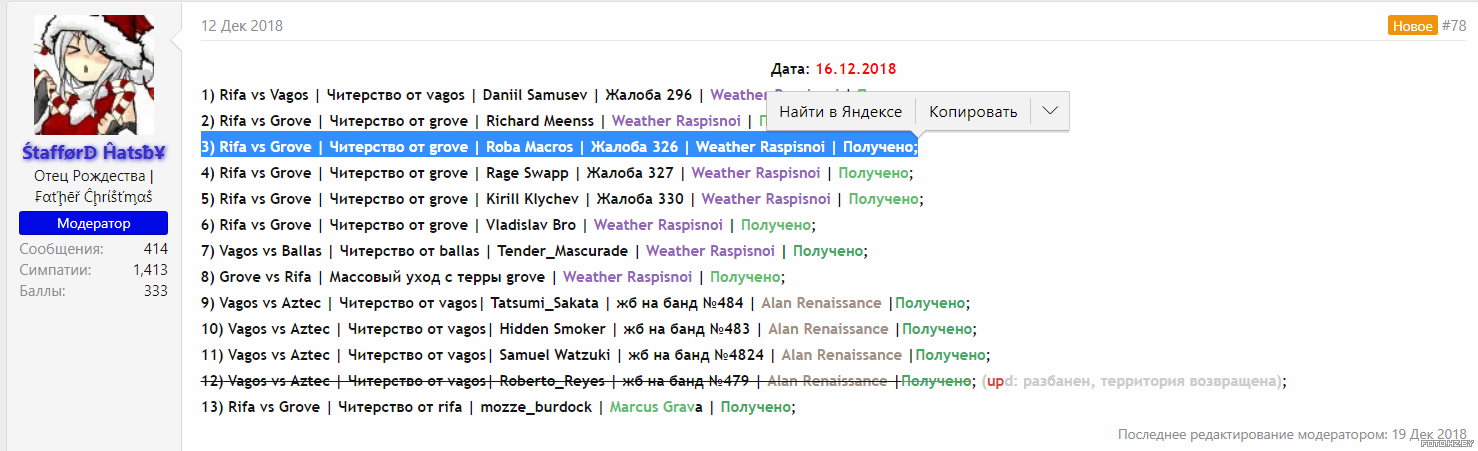Viewport: 1478px width, 451px height.
Task: Click 'Найти в Яндексе' in popup
Action: pos(841,112)
